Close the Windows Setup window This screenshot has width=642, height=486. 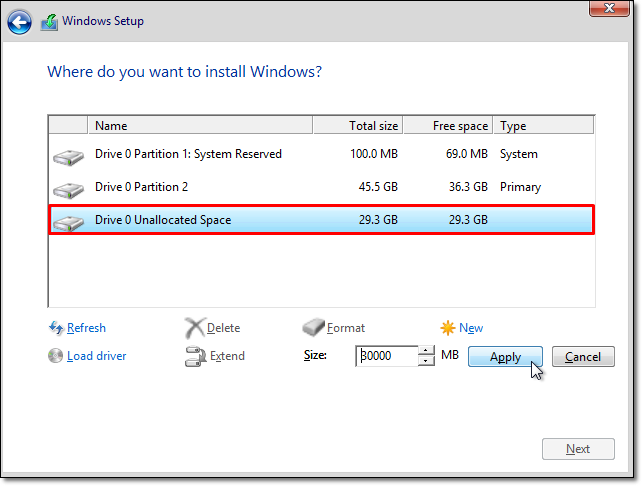(609, 8)
